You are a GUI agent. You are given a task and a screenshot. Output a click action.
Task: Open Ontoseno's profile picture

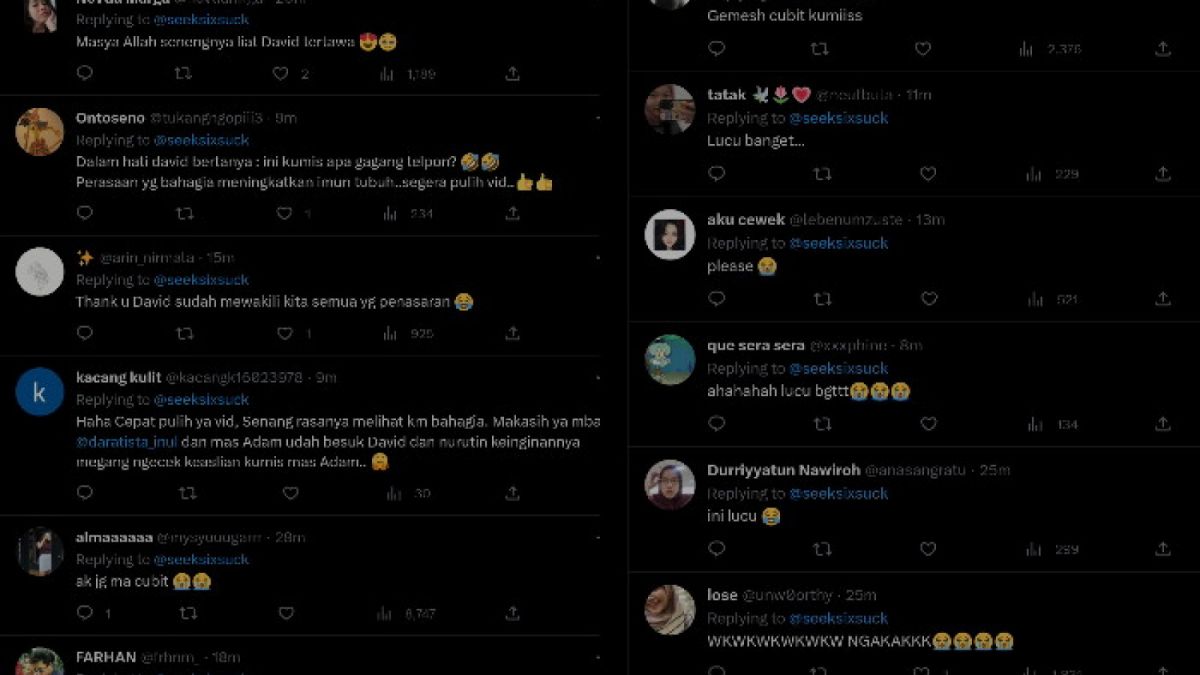(40, 131)
